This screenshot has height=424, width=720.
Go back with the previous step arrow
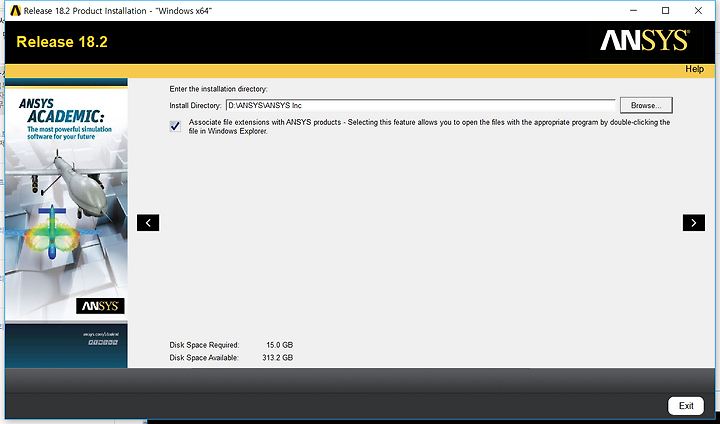pyautogui.click(x=148, y=223)
